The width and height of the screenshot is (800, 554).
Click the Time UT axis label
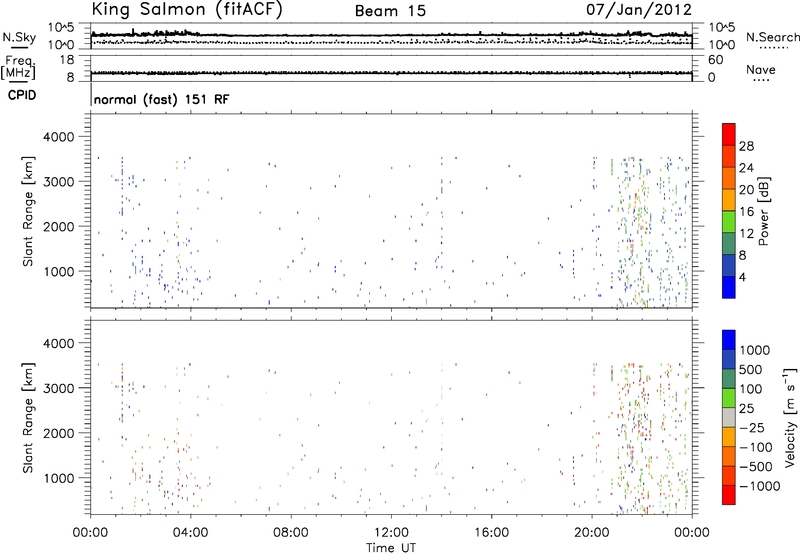click(x=391, y=548)
